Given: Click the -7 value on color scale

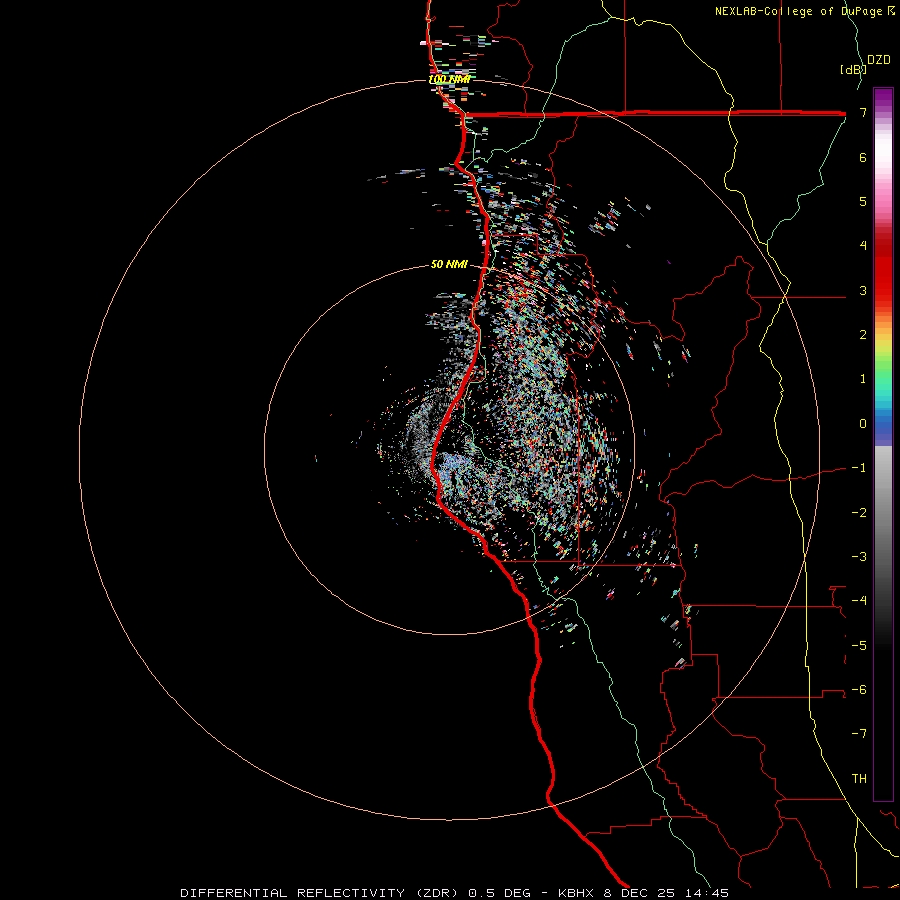Looking at the screenshot, I should click(859, 734).
